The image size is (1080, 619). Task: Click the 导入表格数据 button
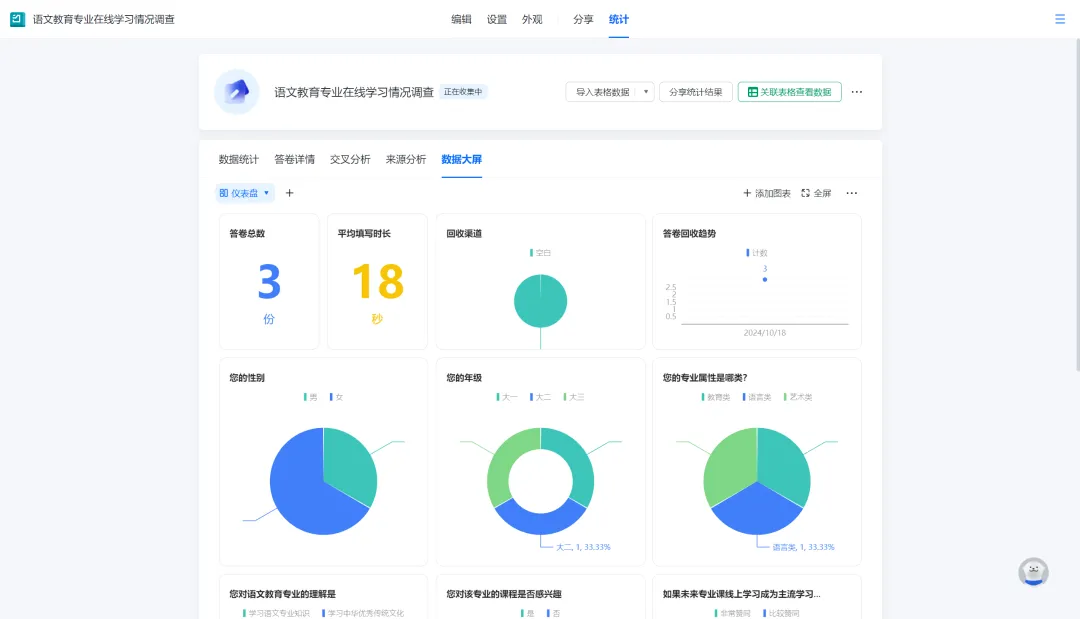click(x=602, y=92)
